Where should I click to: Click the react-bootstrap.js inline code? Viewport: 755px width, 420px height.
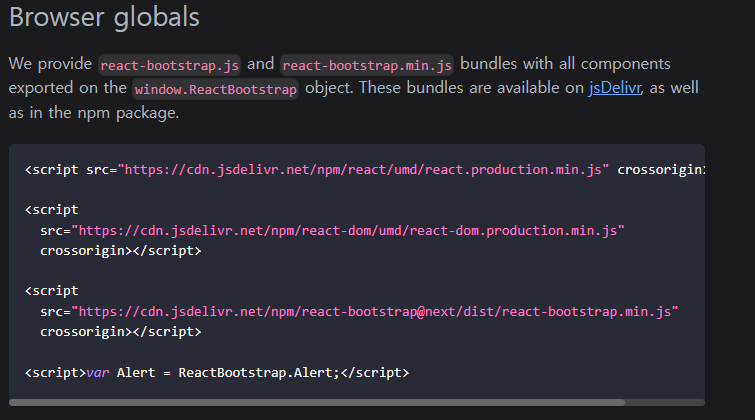(169, 65)
